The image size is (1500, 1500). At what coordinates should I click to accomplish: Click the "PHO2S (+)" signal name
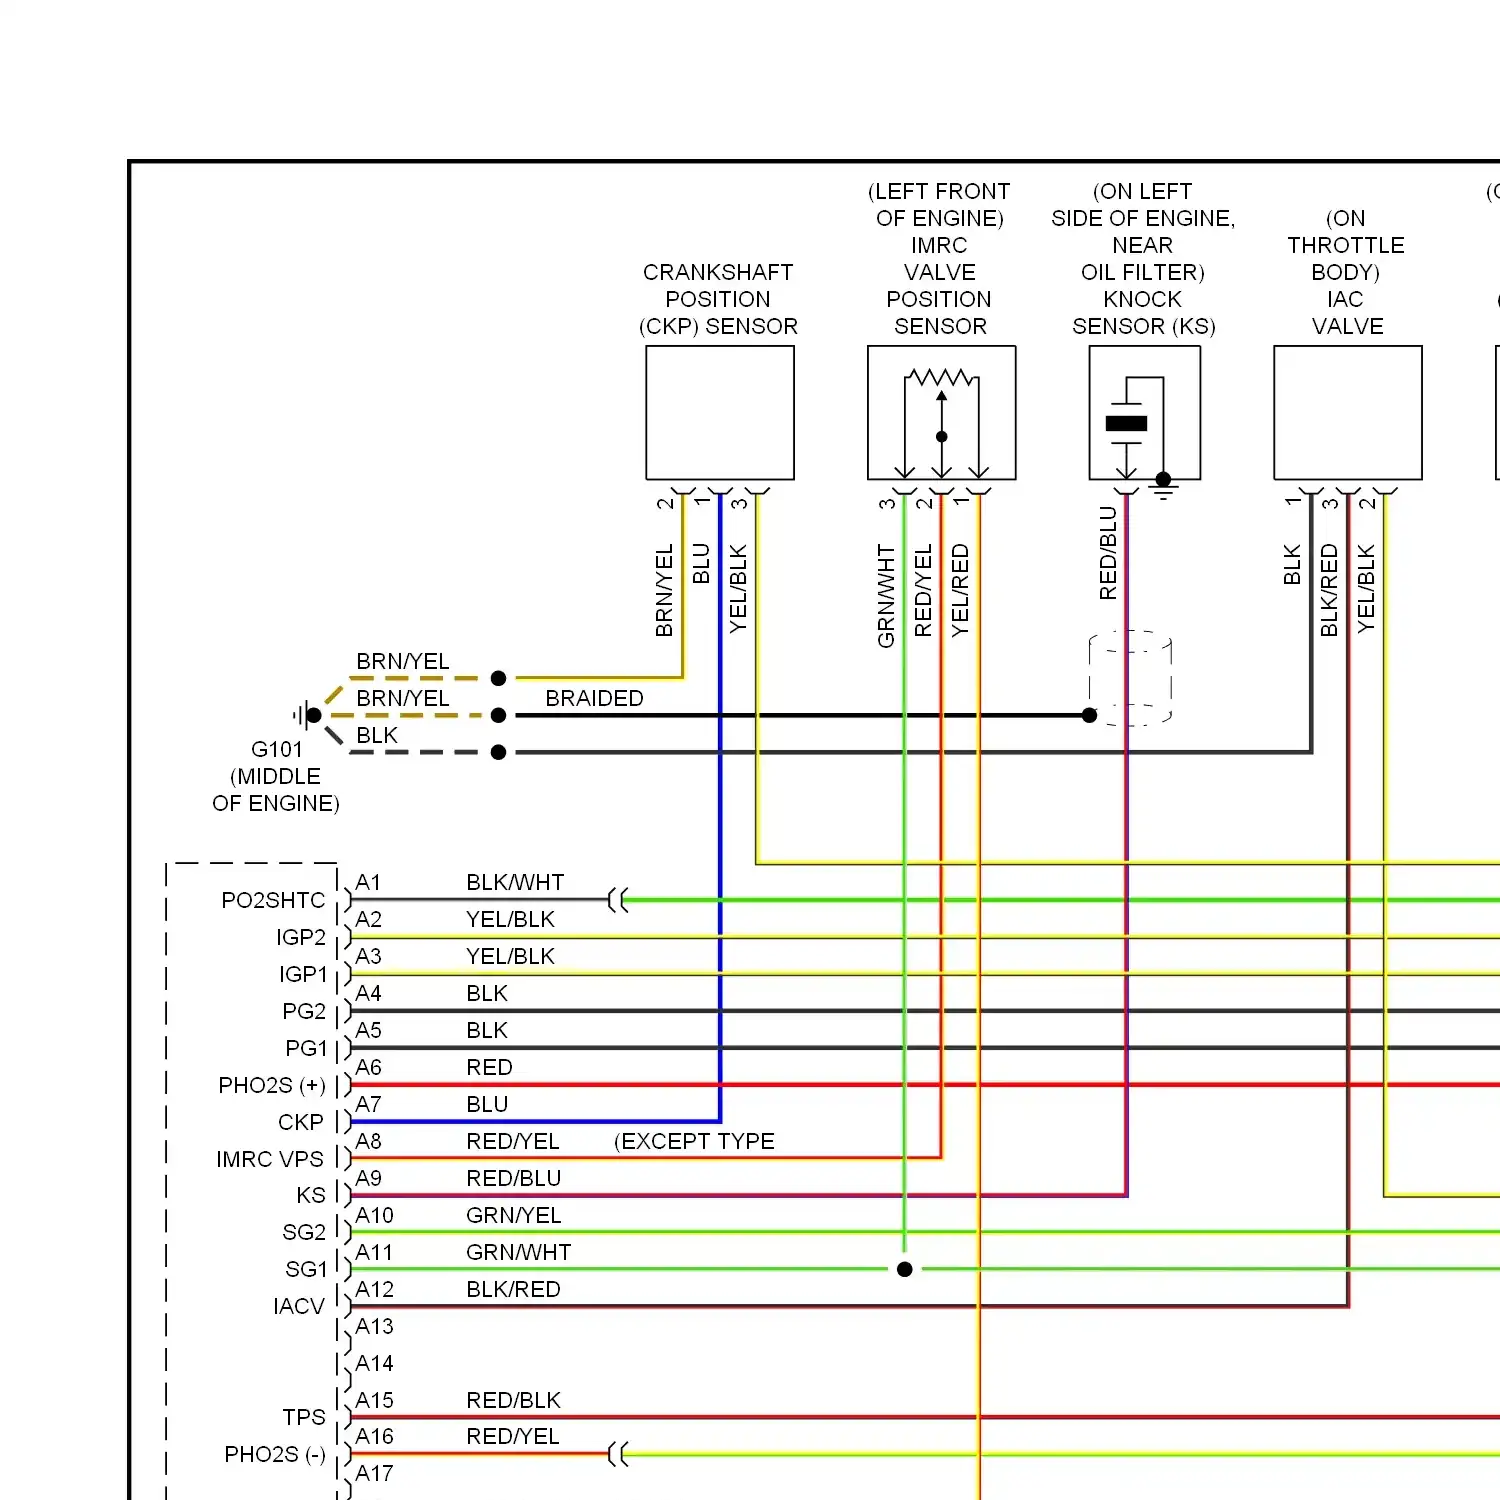(272, 1085)
